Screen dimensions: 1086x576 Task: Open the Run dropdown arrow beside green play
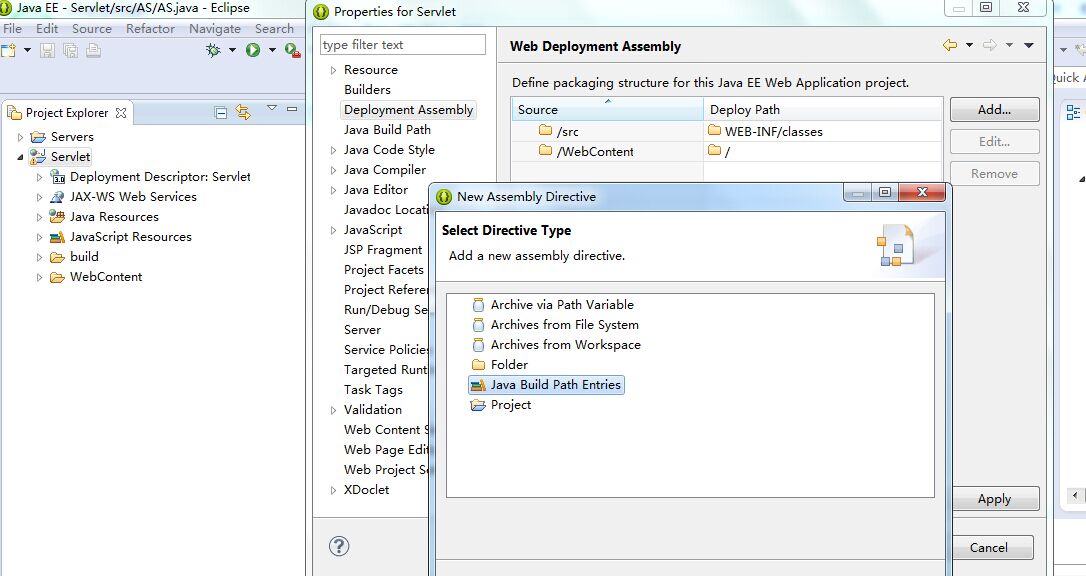click(272, 50)
